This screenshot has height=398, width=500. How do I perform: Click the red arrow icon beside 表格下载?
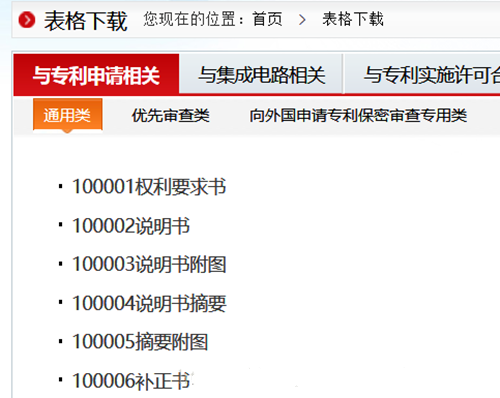coord(27,20)
